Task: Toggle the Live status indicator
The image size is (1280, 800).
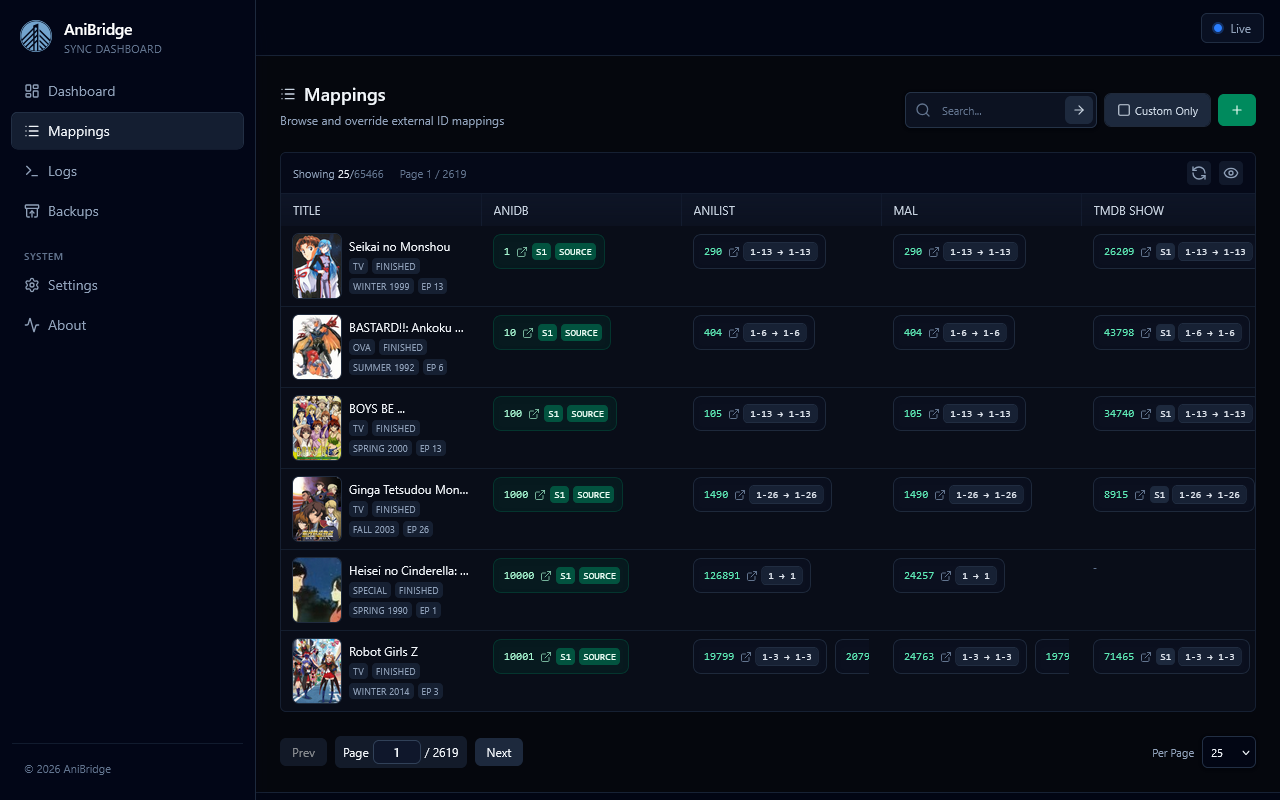Action: (x=1232, y=28)
